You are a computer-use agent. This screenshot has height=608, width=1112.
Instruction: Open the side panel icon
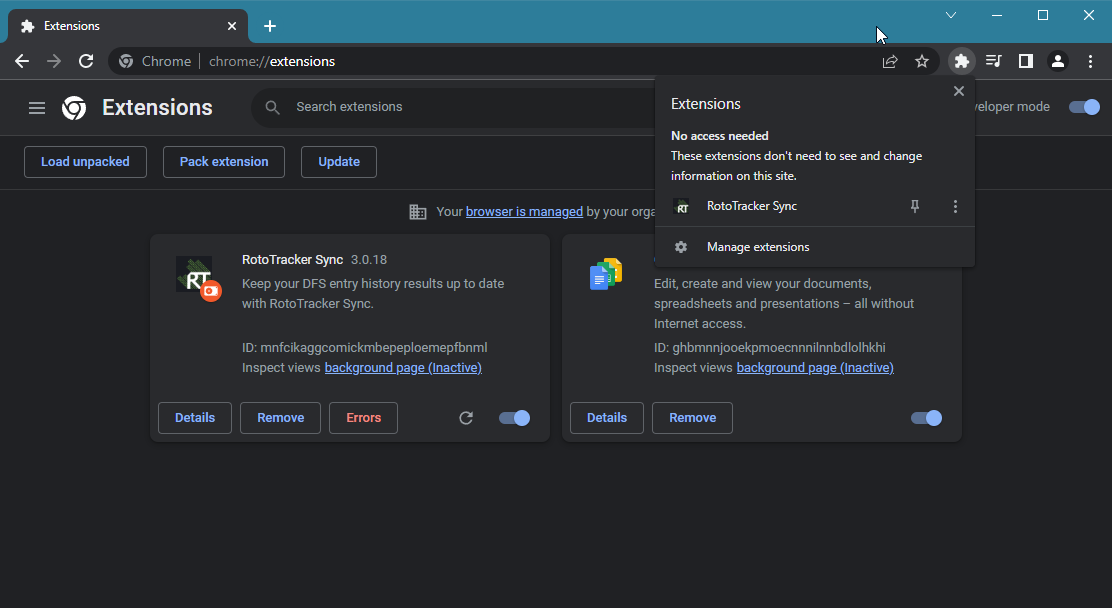[x=1025, y=61]
